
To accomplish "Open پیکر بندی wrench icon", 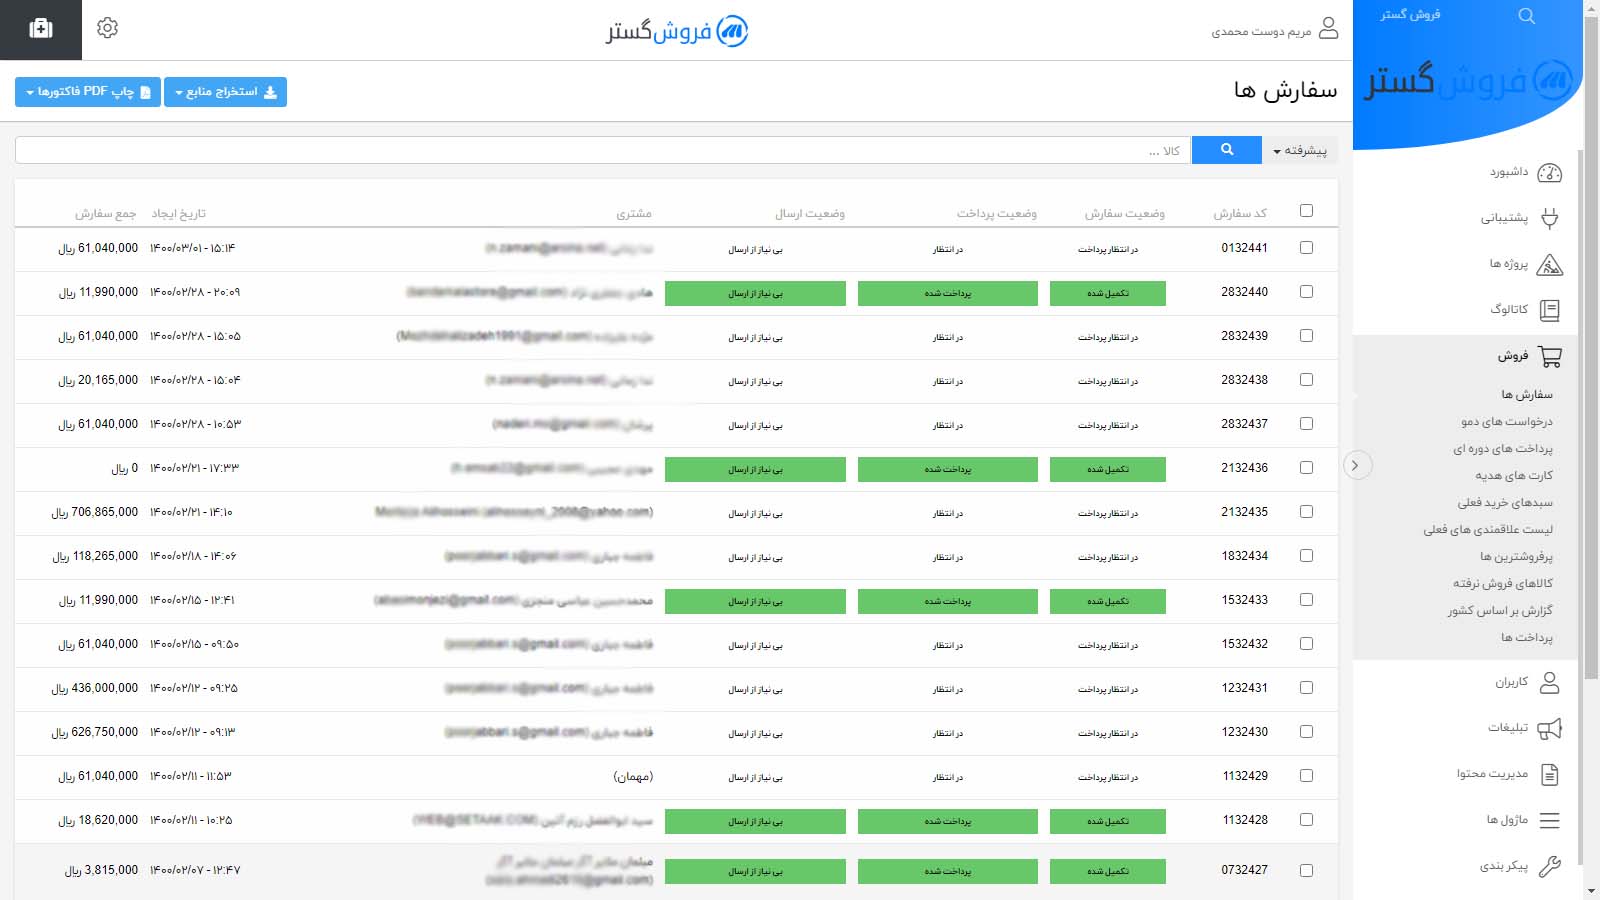I will [1549, 867].
